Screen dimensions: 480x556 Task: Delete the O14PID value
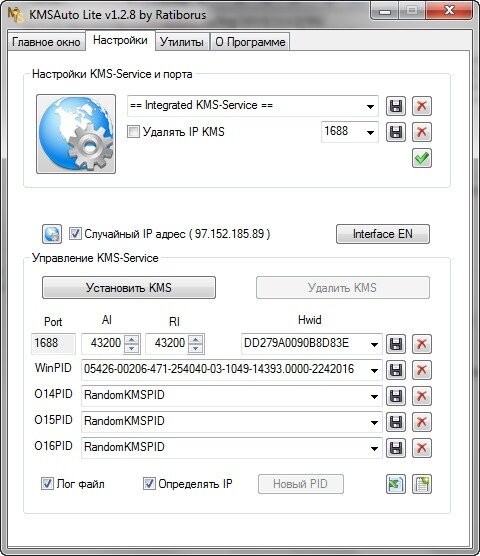click(x=422, y=396)
